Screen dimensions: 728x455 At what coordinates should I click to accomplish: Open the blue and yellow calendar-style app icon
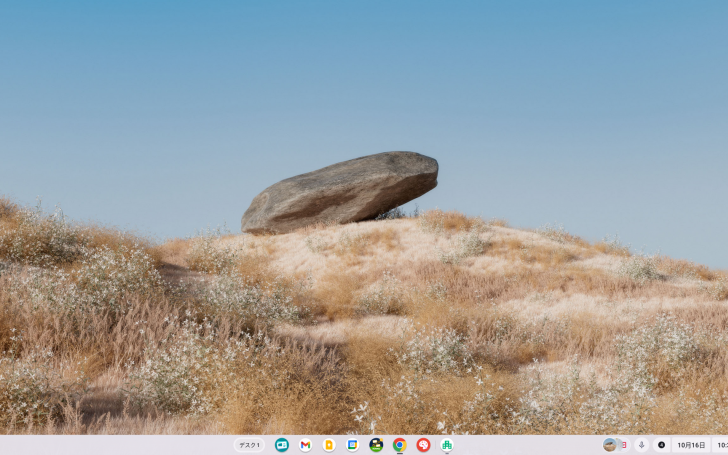(352, 445)
